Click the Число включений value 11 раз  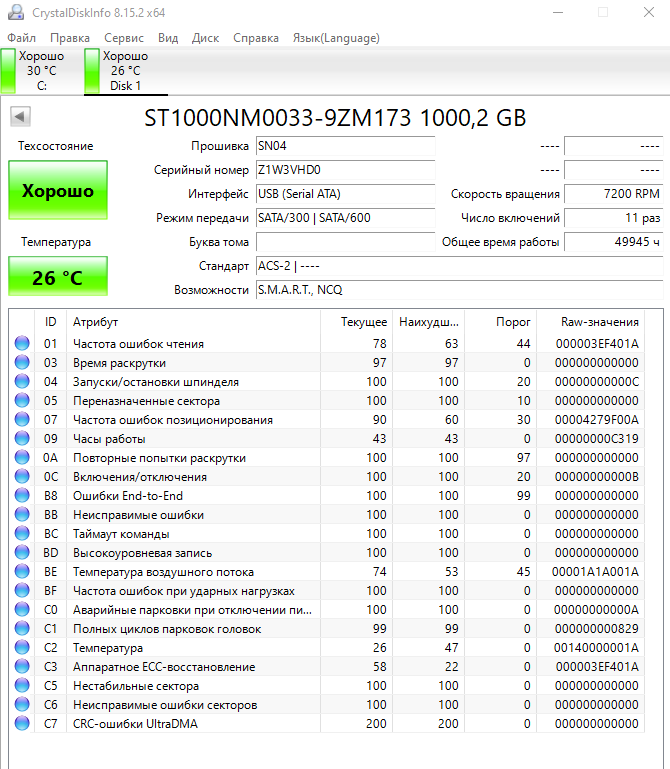coord(614,218)
